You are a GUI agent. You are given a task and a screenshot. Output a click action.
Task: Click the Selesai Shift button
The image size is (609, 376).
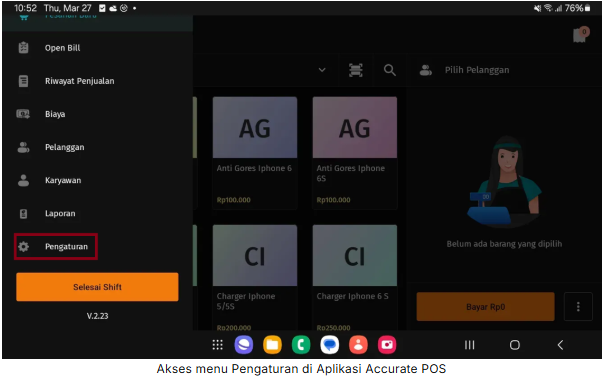click(x=97, y=287)
